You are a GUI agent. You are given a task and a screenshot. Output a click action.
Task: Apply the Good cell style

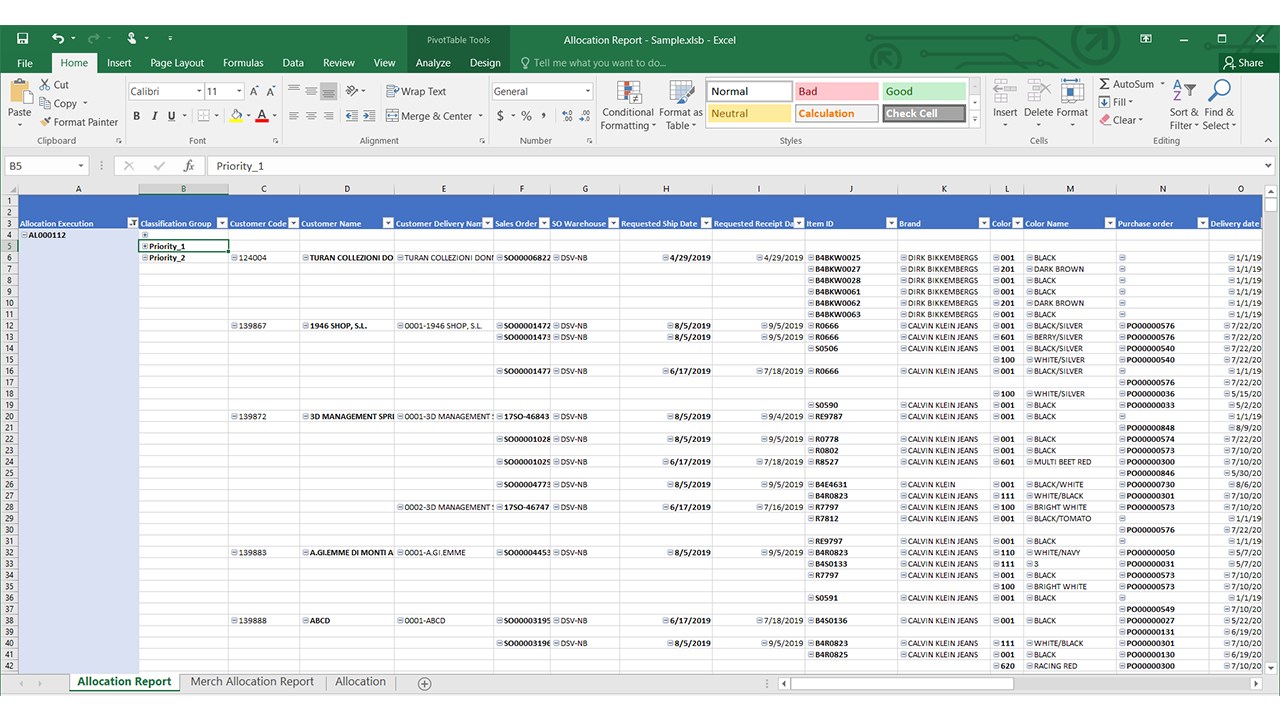924,91
